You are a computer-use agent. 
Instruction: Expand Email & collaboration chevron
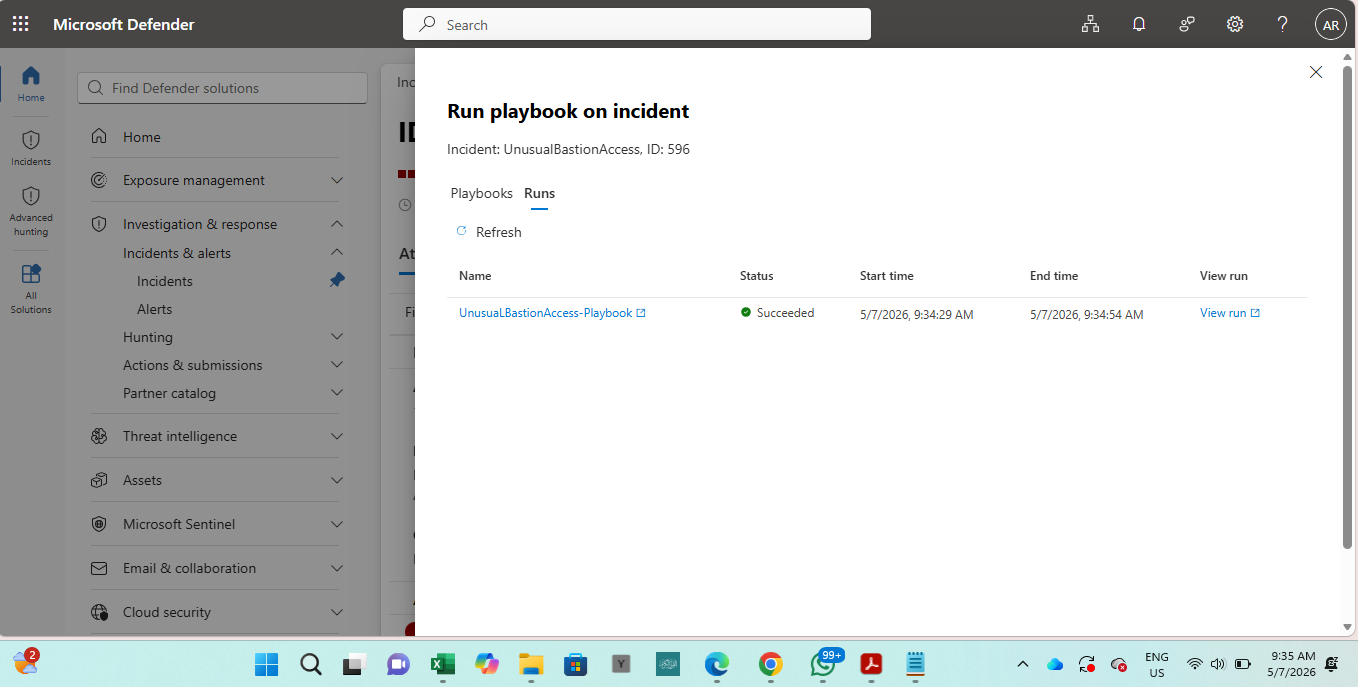pos(337,569)
